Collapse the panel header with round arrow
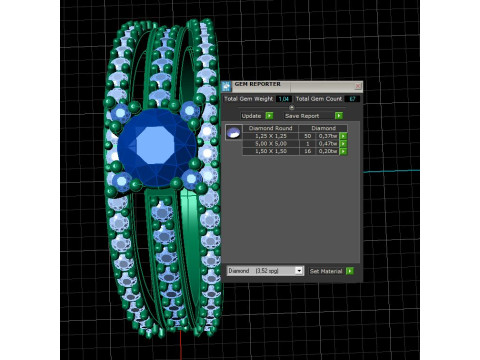480x360 pixels. pos(292,107)
